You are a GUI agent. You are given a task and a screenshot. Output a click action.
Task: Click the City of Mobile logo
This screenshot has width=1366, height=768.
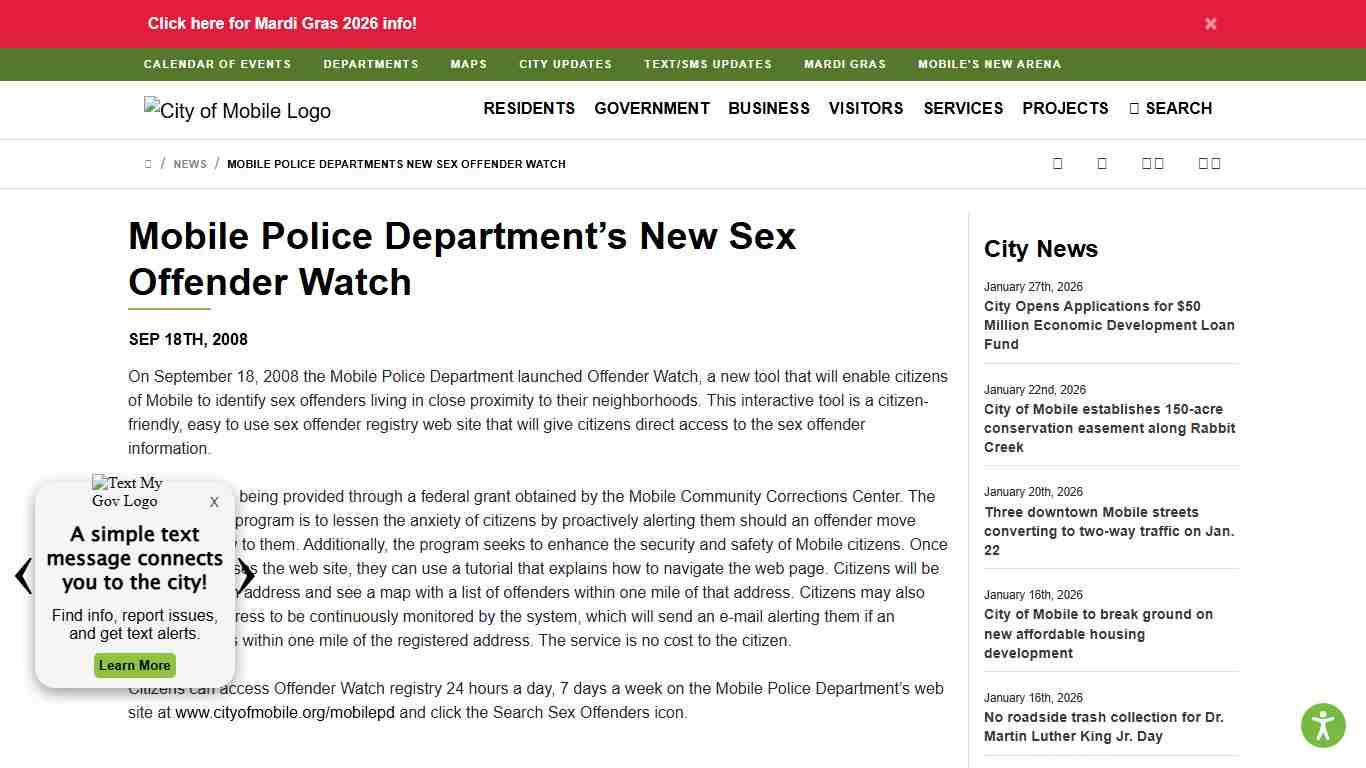point(236,110)
